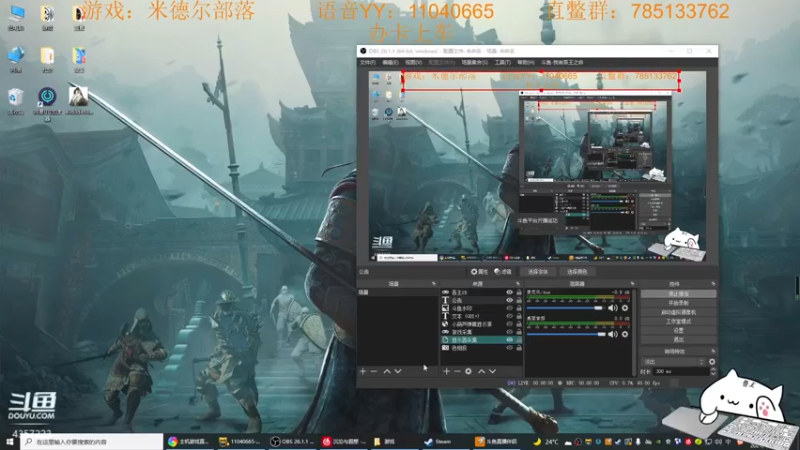Remove the selected source with minus icon
This screenshot has width=800, height=450.
click(x=457, y=371)
